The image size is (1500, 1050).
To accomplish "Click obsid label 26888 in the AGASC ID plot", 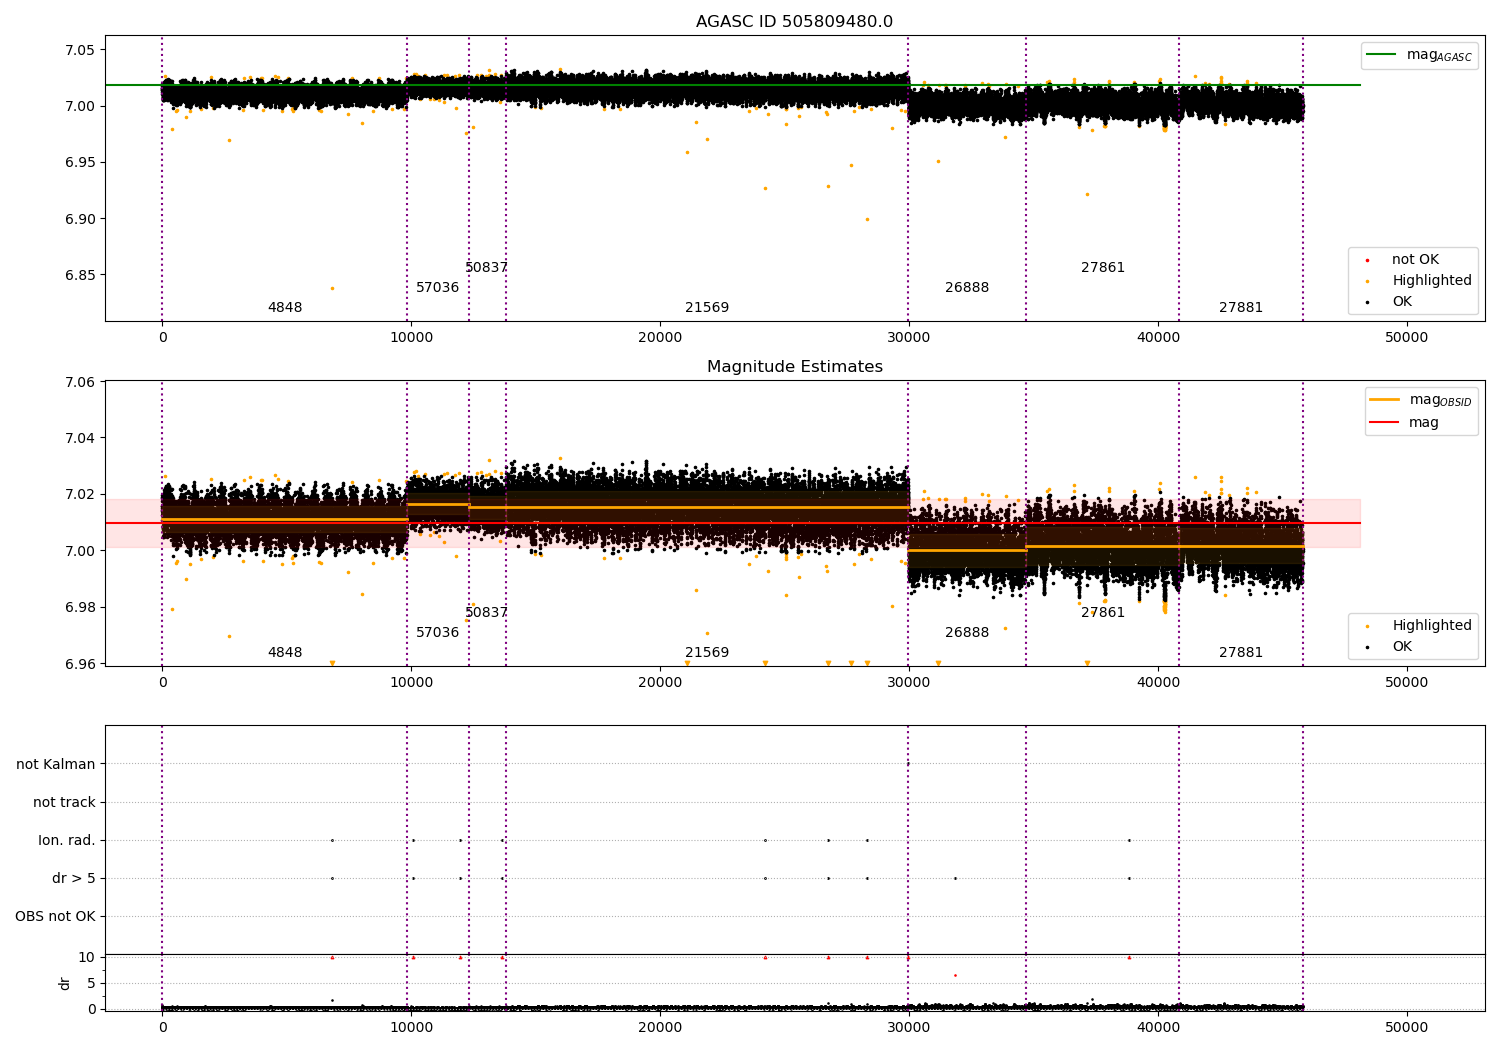I will (x=967, y=288).
